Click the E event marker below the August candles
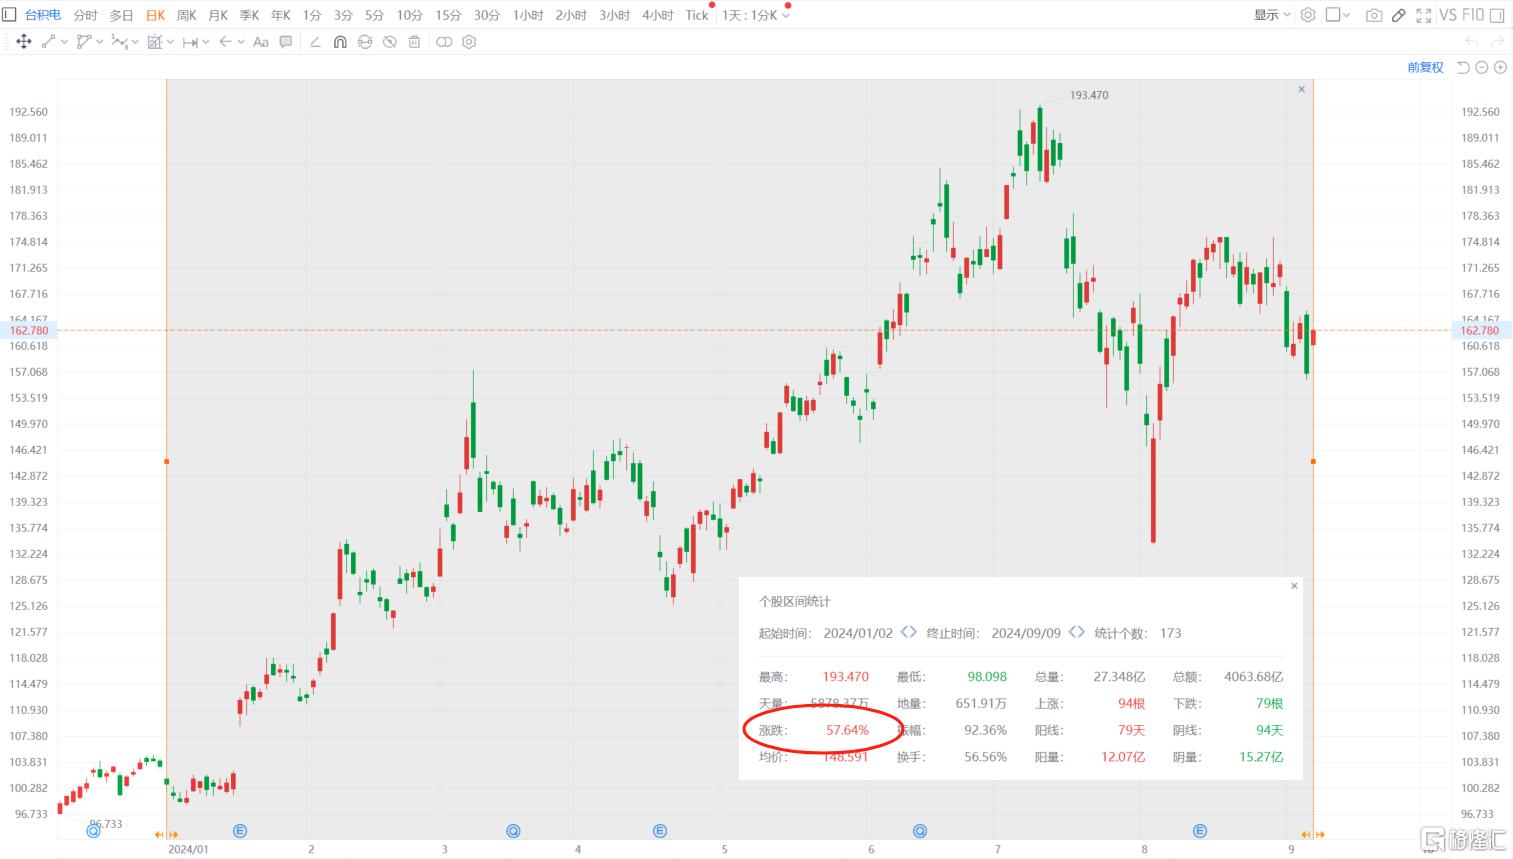1513x859 pixels. (x=1200, y=831)
